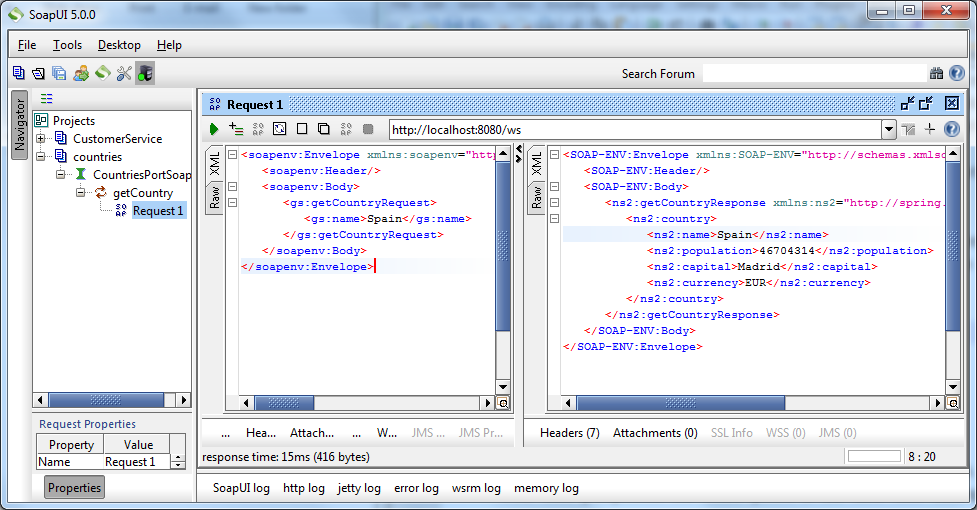Switch request editor to Raw tab
The image size is (977, 510).
pos(214,197)
